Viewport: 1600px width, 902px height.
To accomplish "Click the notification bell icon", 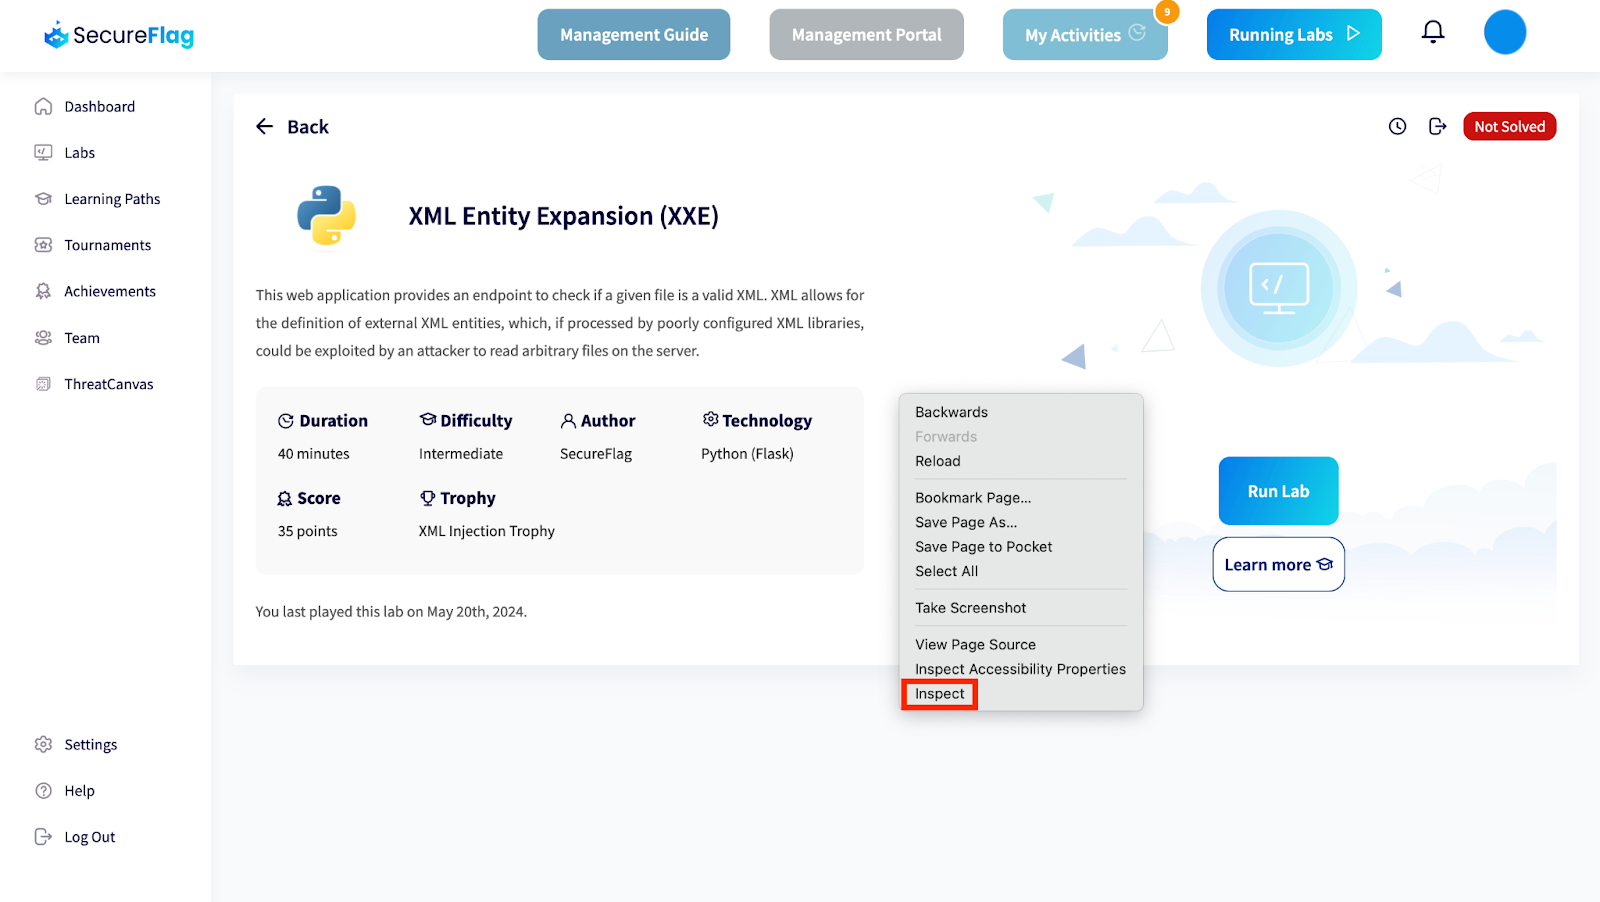I will click(1433, 33).
